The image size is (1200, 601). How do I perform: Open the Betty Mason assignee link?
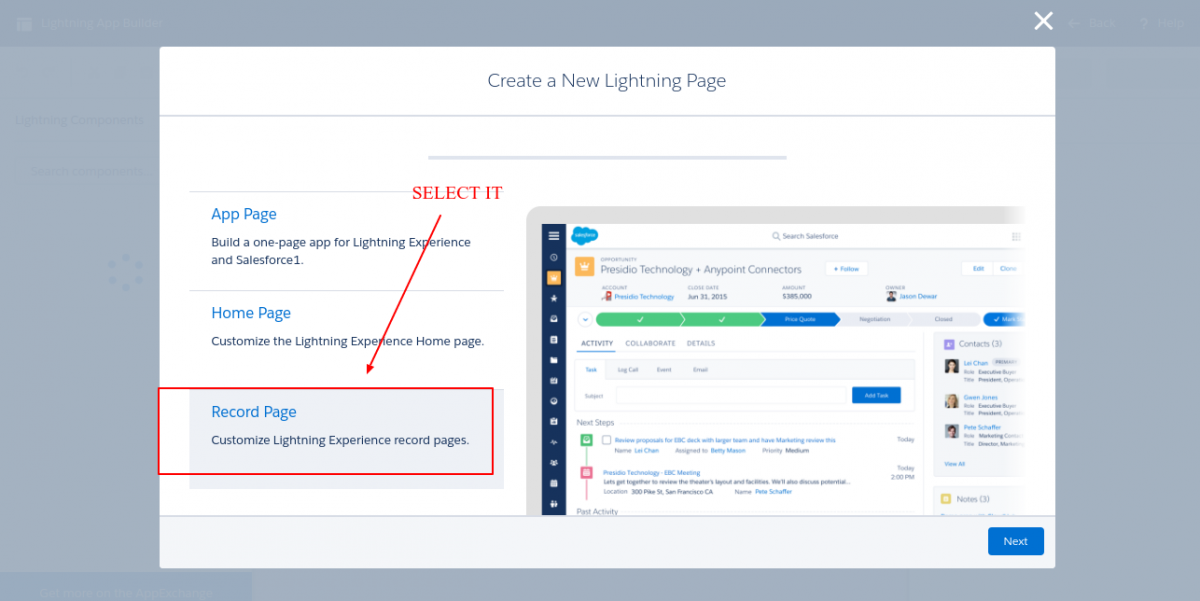point(726,450)
